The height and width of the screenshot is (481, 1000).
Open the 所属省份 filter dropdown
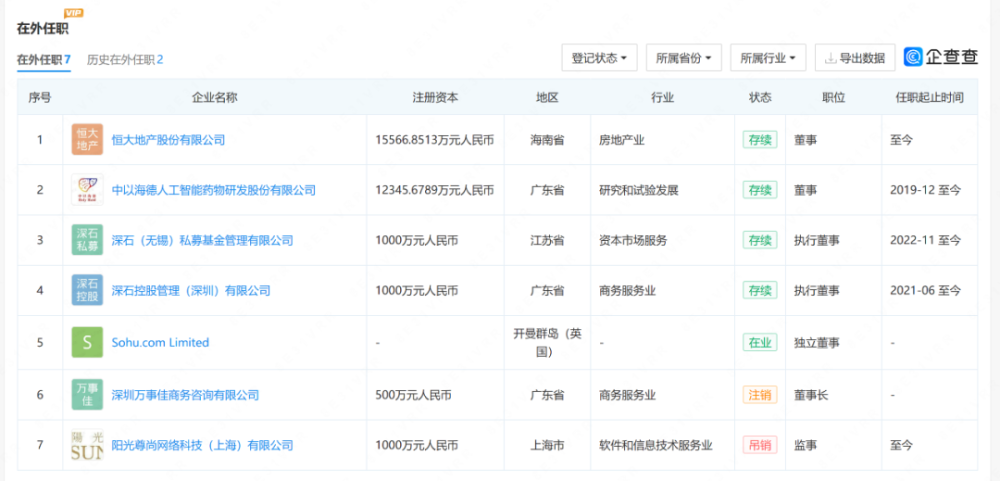[x=684, y=58]
